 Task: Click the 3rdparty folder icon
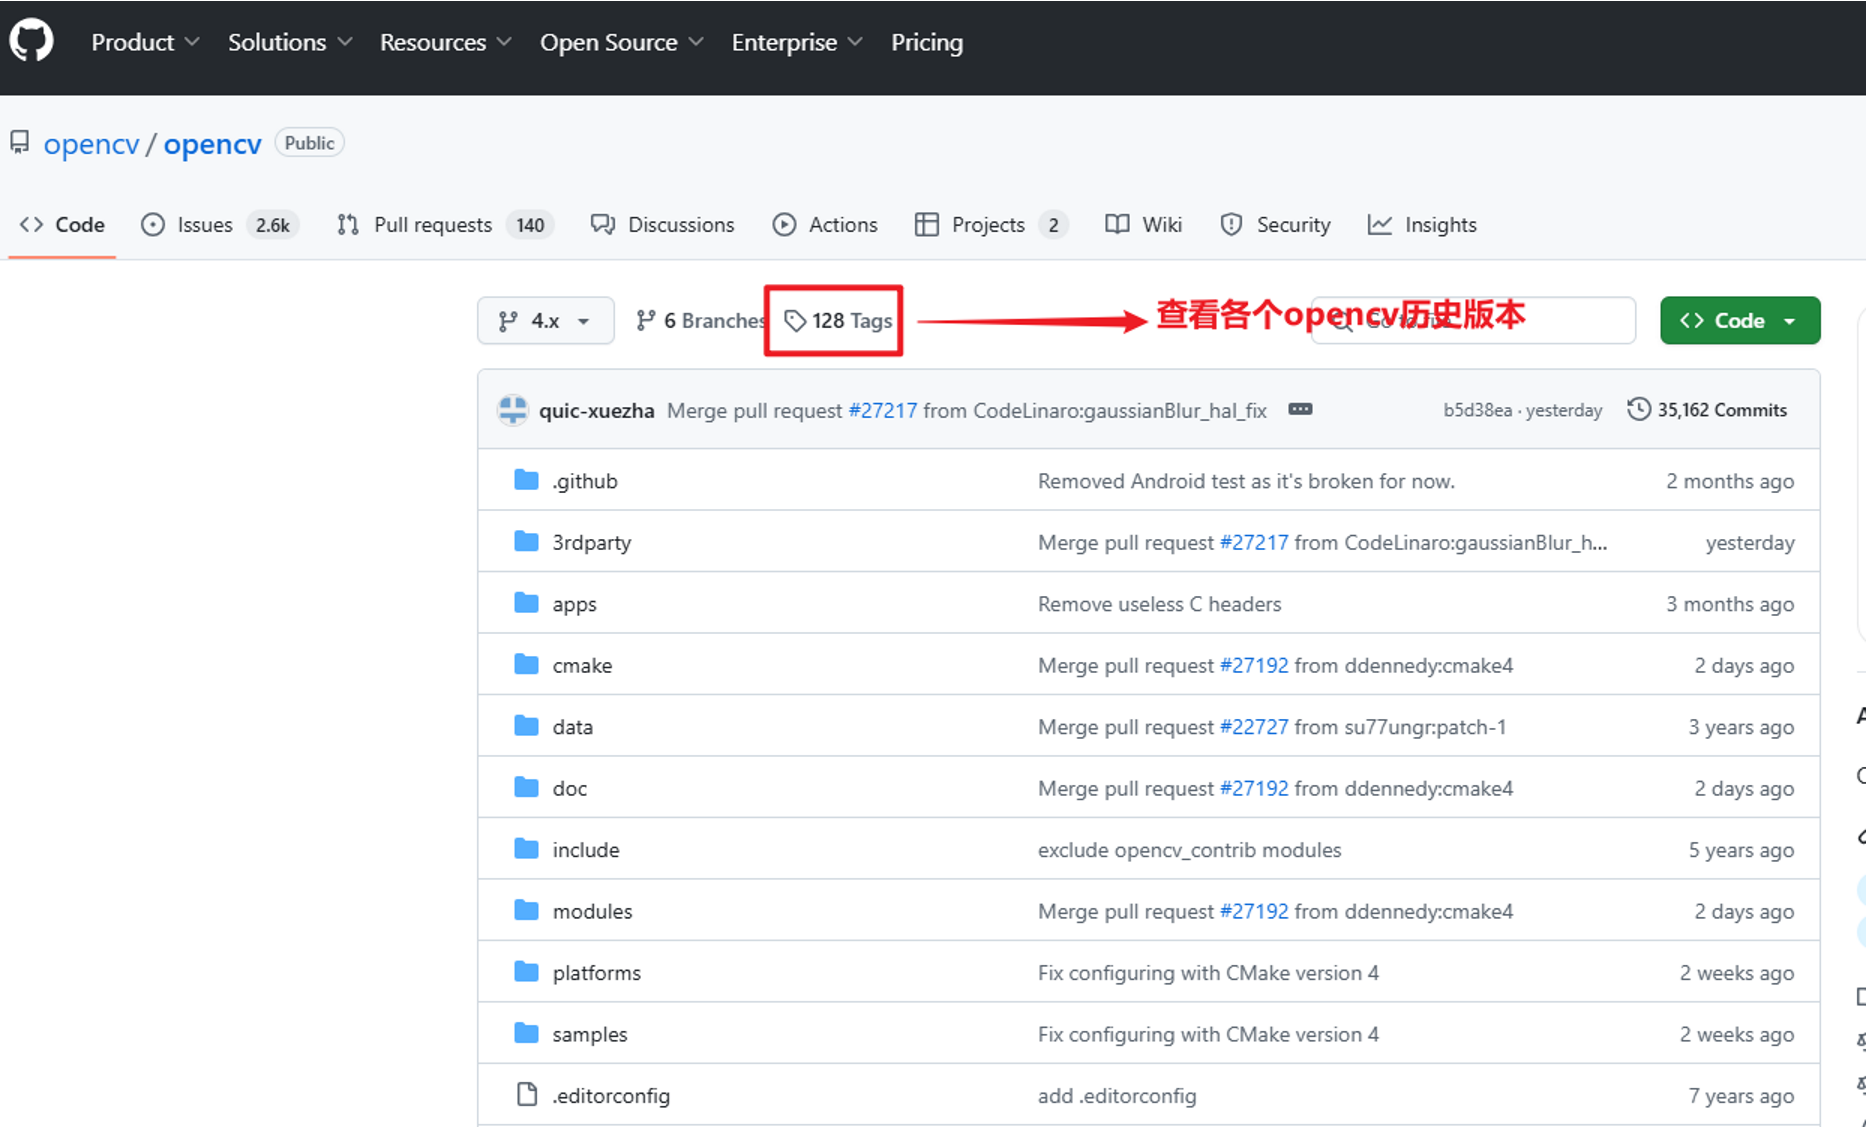[x=526, y=542]
